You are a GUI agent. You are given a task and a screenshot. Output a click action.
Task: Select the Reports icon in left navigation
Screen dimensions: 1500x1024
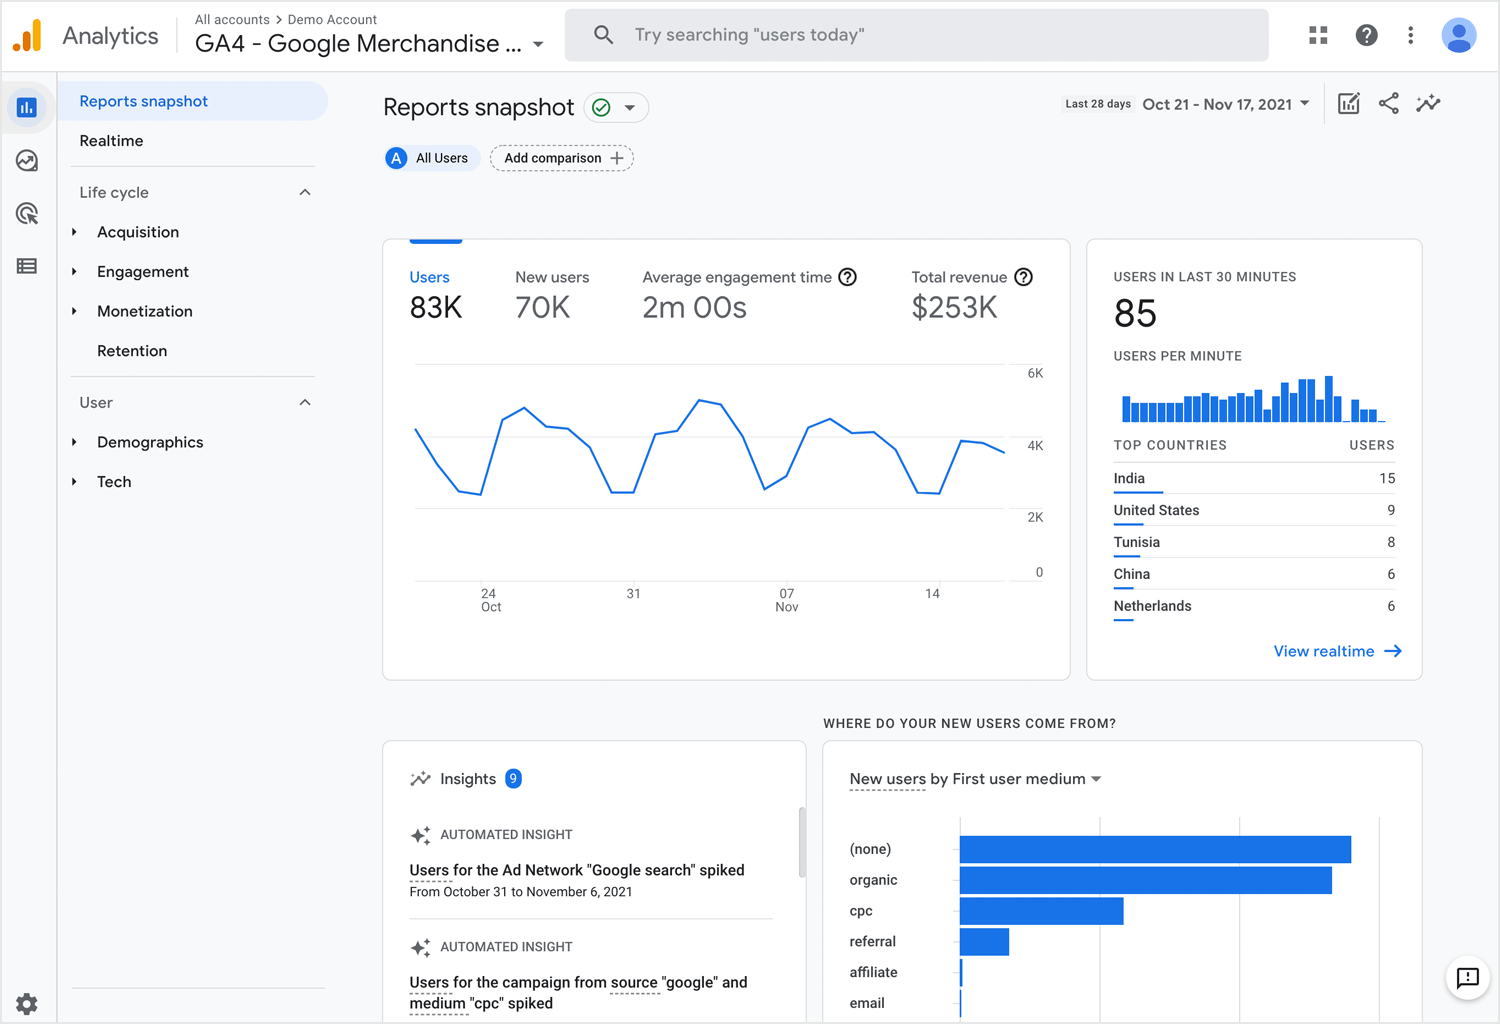coord(26,107)
